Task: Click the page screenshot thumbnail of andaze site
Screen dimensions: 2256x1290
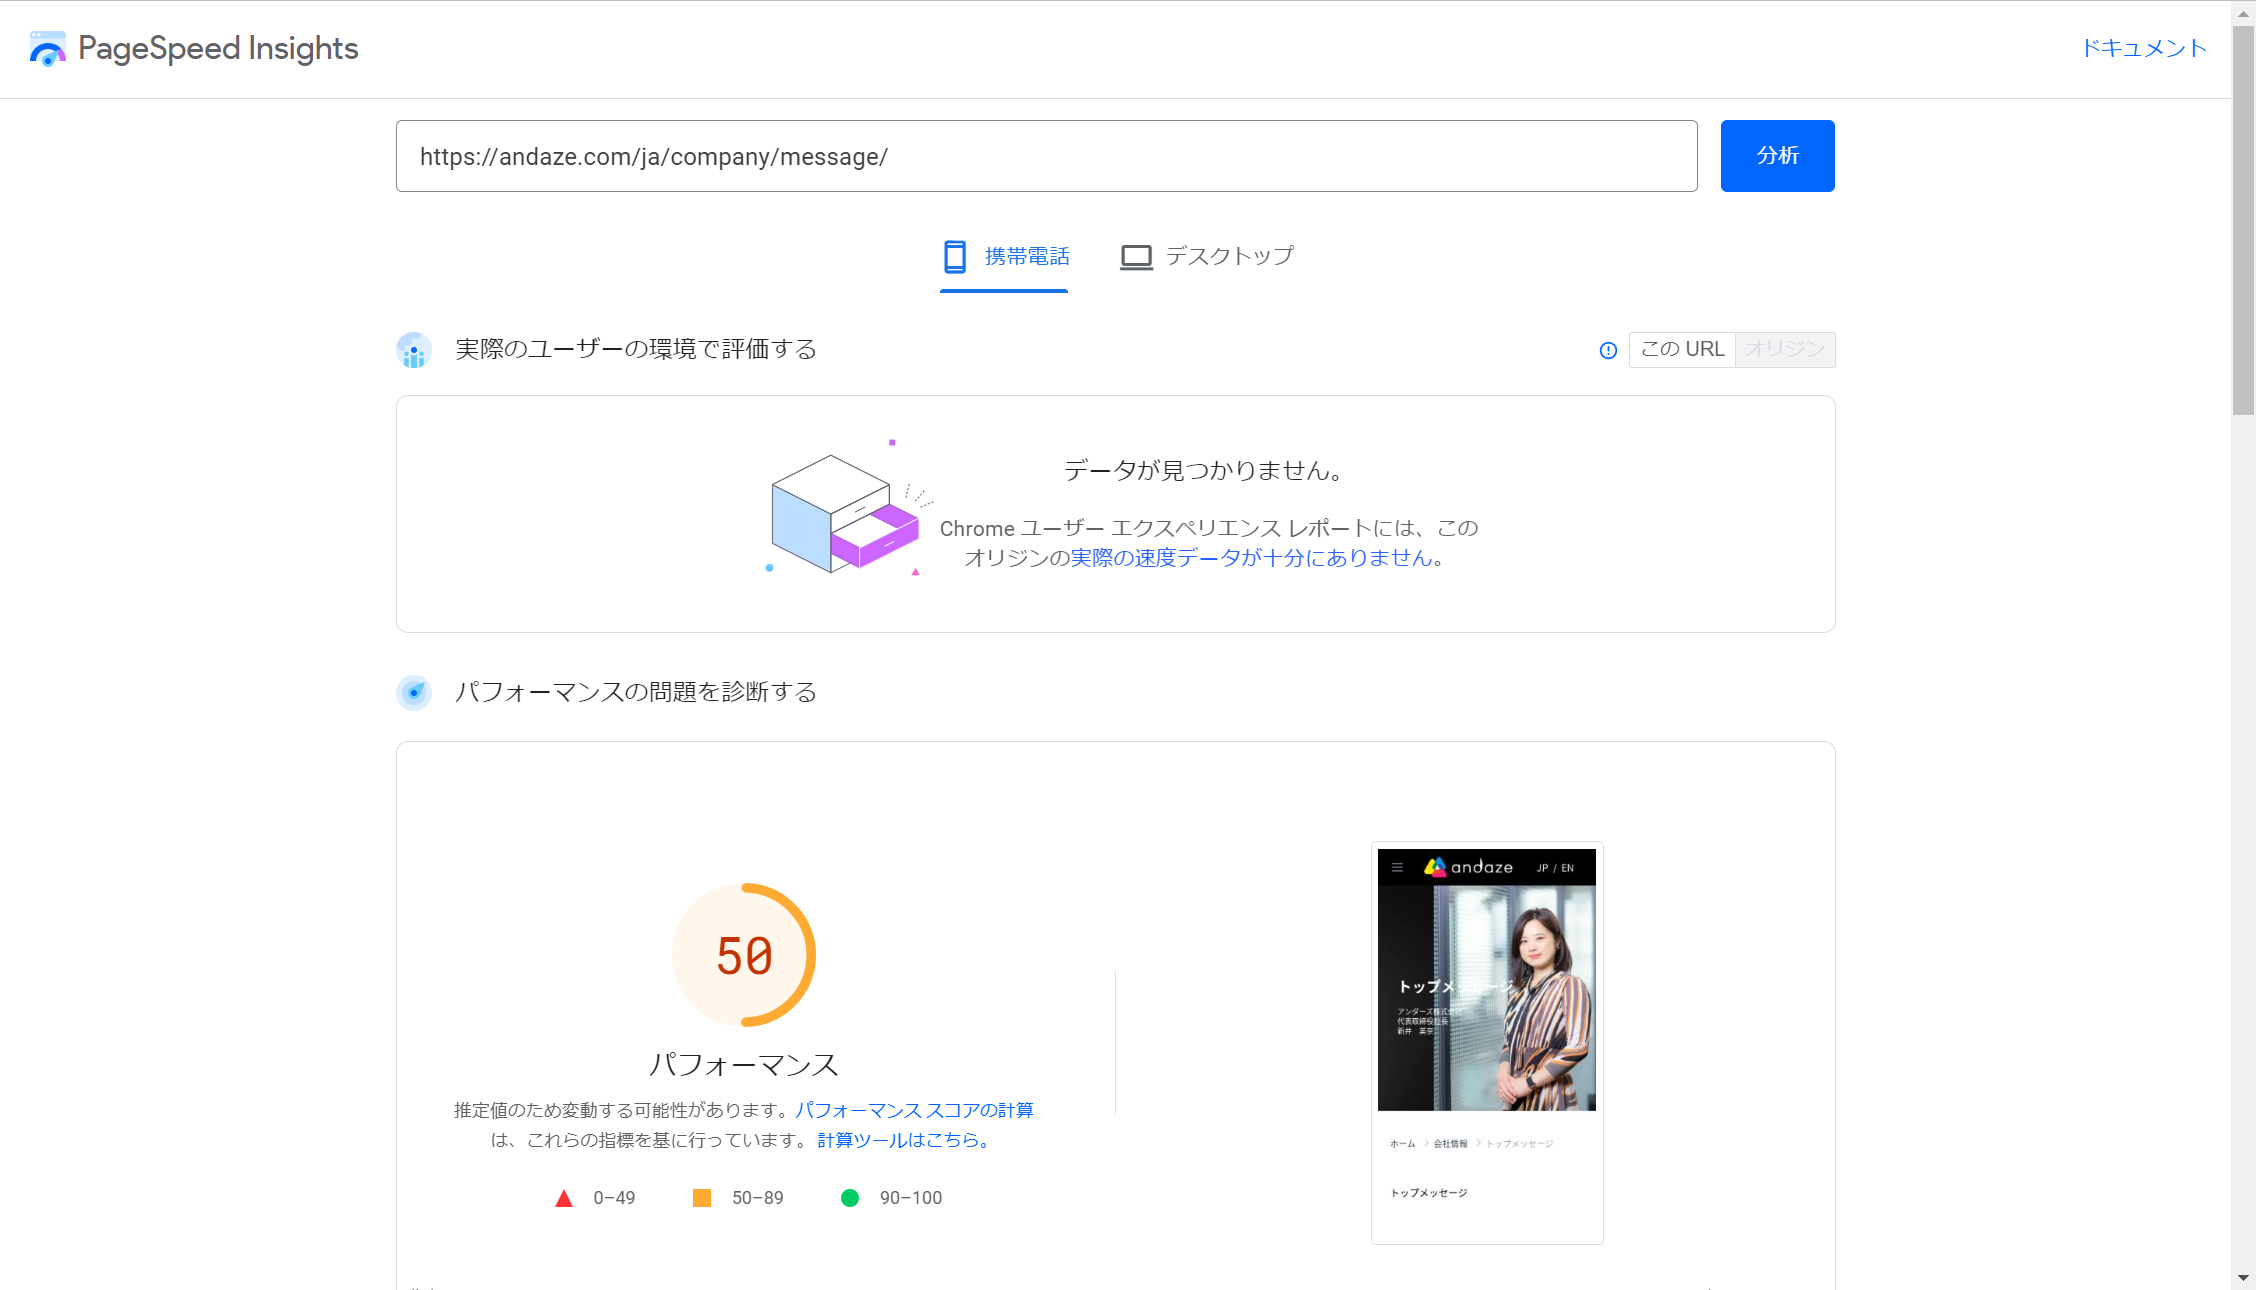Action: [1487, 1043]
